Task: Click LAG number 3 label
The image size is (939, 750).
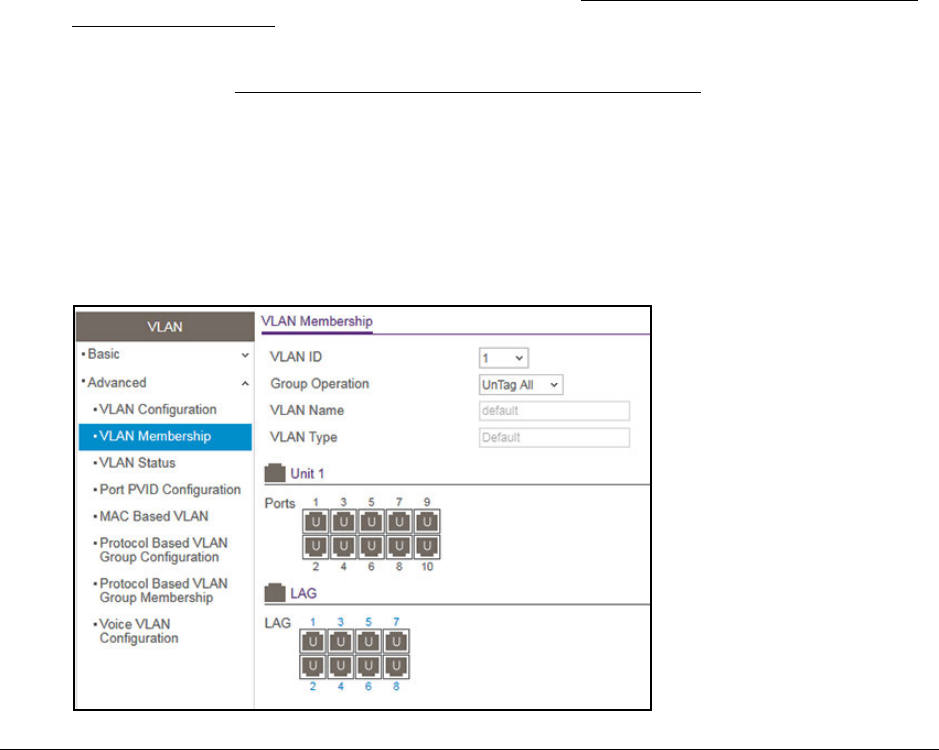Action: 341,622
